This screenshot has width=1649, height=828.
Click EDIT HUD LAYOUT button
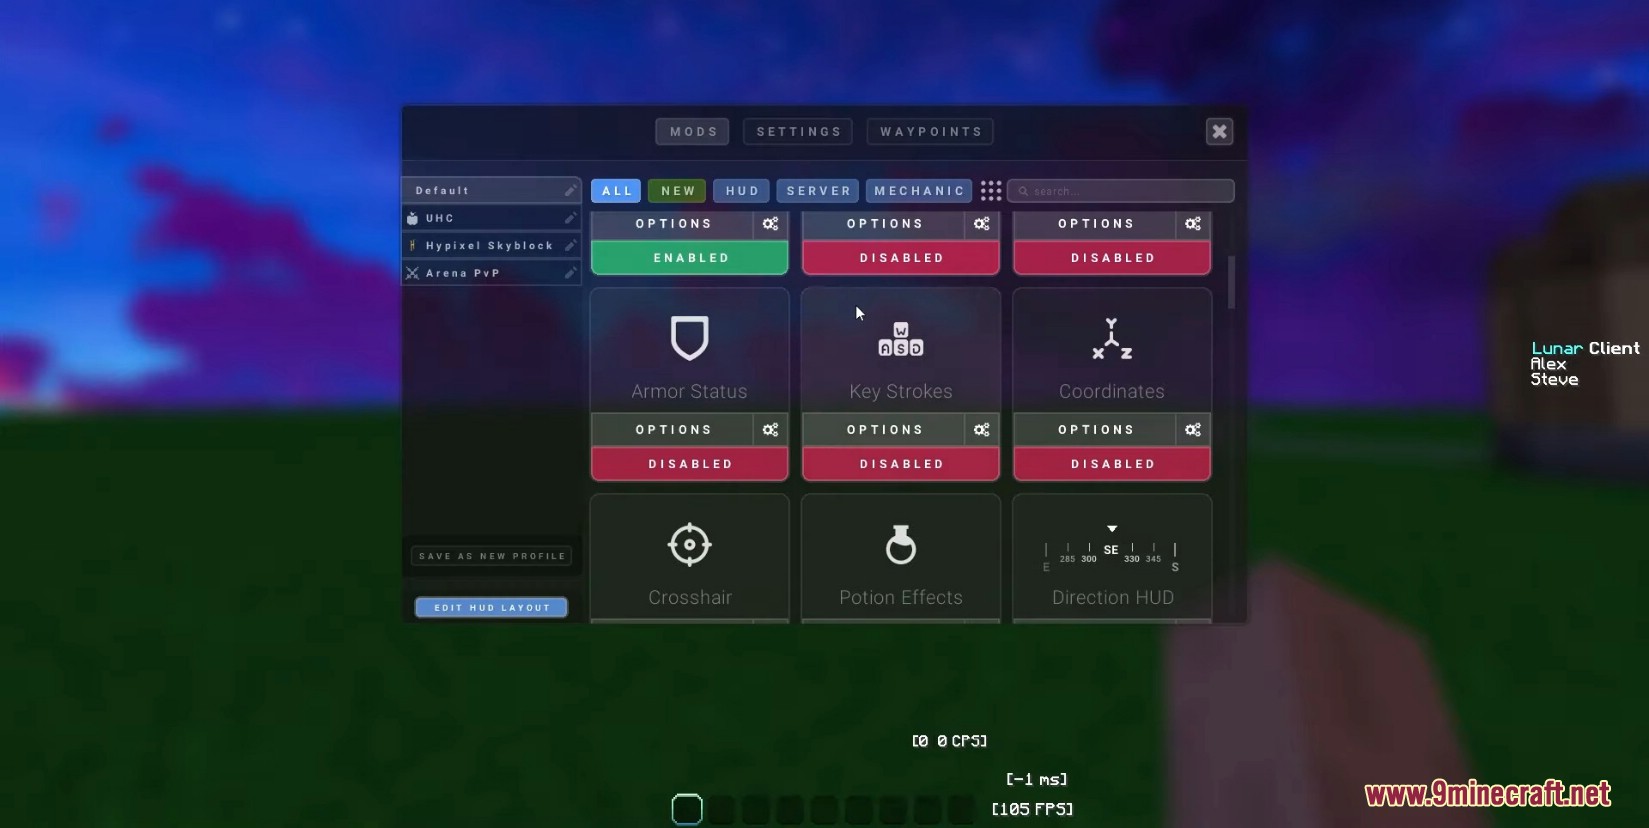point(491,607)
